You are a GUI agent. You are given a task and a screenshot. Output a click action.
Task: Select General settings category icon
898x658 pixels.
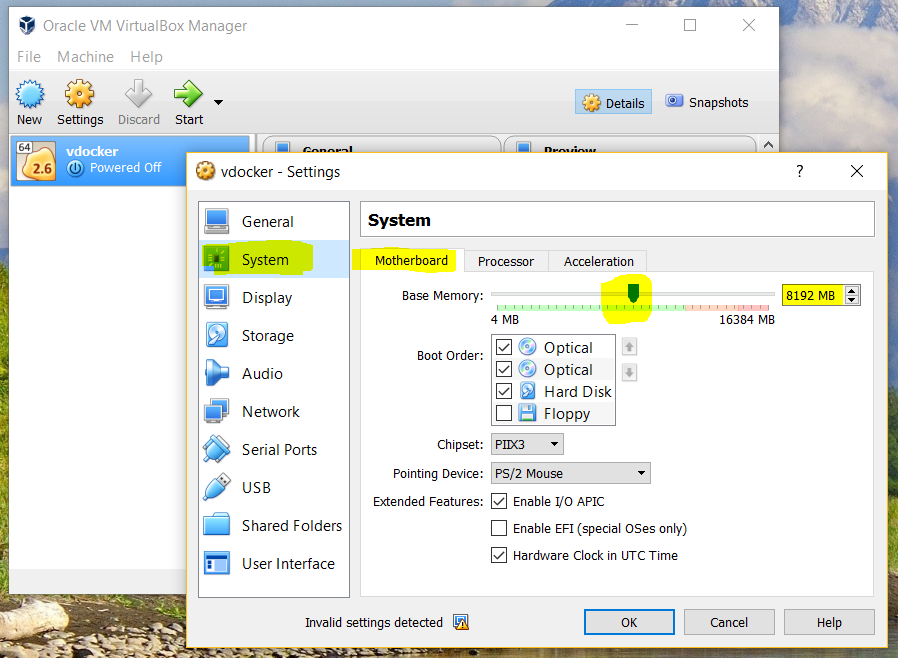pos(216,222)
